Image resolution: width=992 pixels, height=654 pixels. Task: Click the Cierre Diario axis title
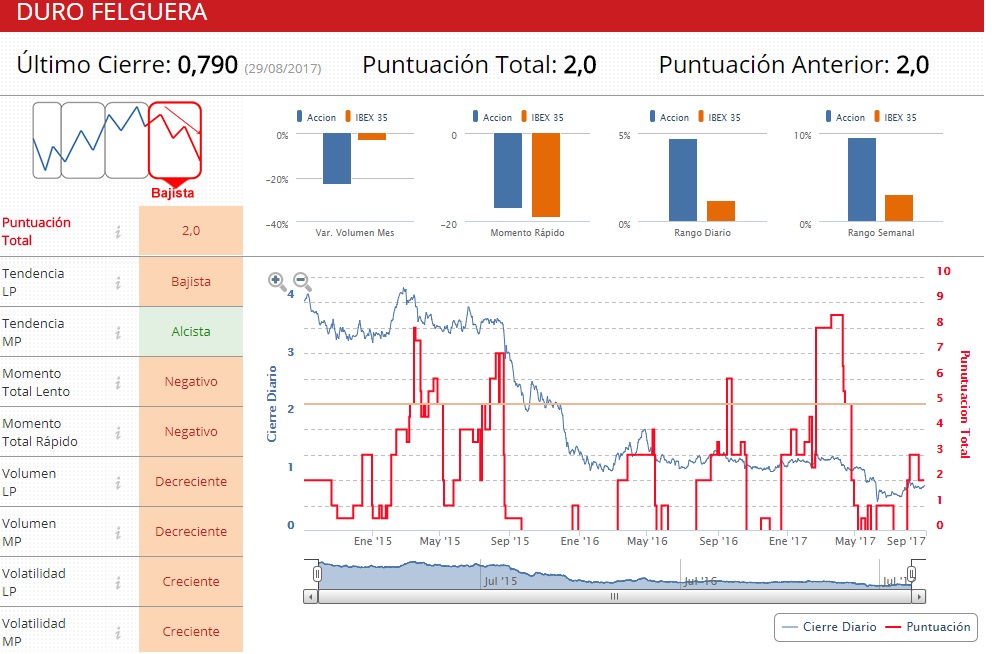click(x=271, y=404)
